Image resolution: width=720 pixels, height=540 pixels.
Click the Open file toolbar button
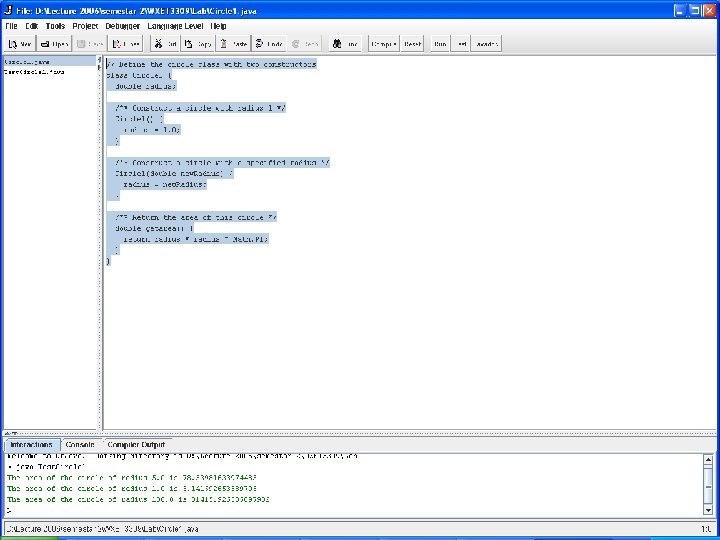click(54, 44)
